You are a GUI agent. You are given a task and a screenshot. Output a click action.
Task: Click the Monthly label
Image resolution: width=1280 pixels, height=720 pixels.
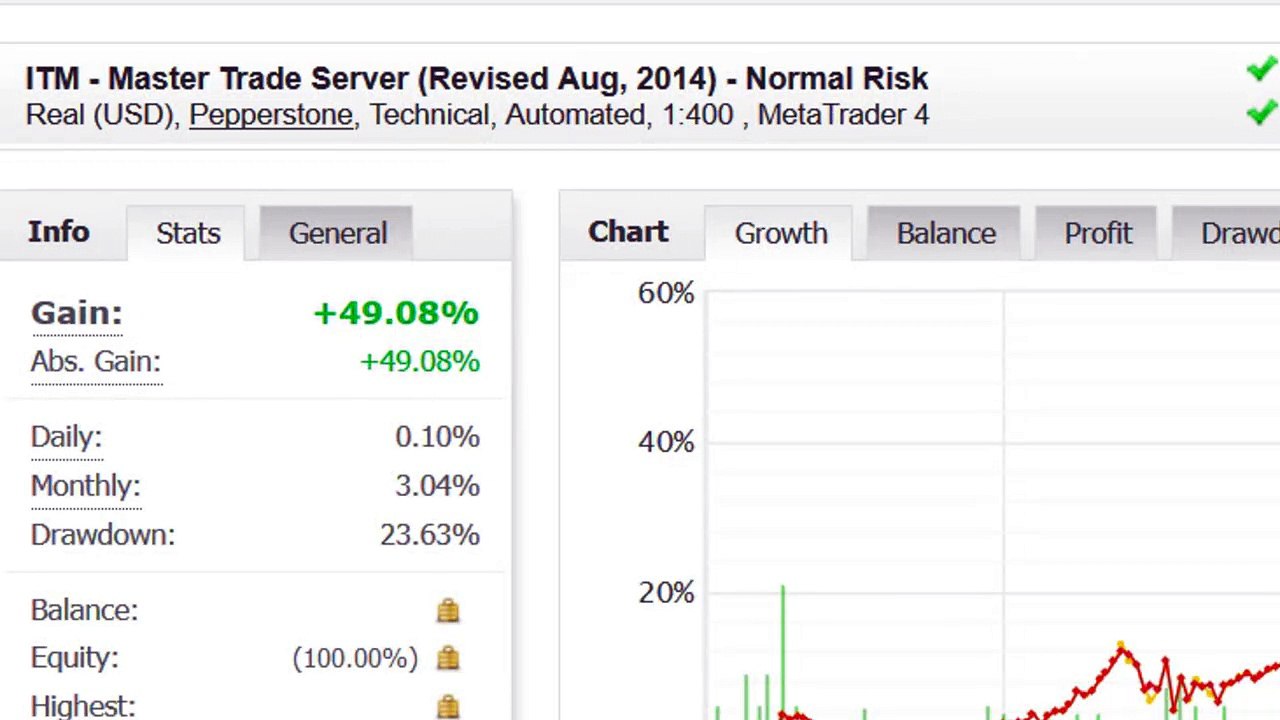coord(86,486)
